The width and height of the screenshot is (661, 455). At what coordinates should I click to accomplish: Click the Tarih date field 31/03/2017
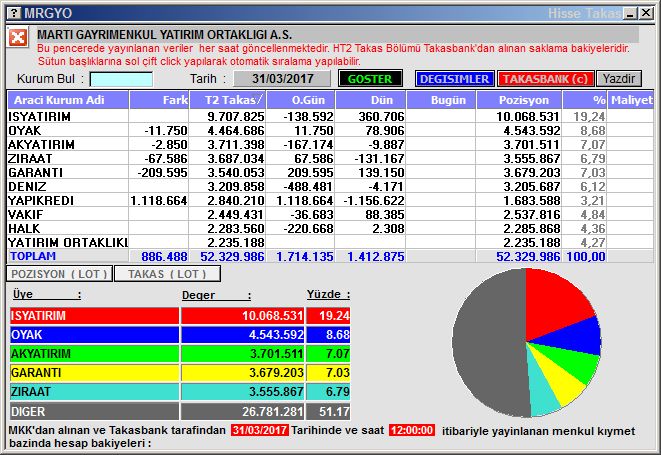(x=282, y=79)
